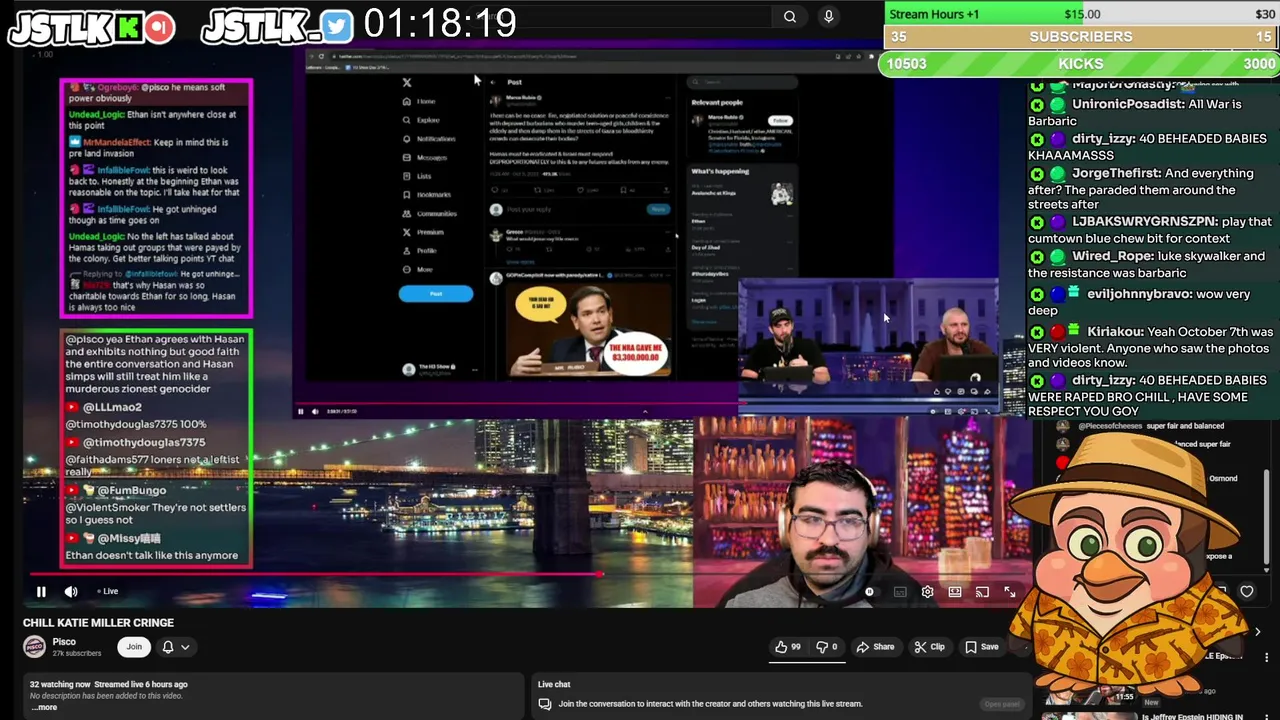
Task: Jump to Live in the player
Action: point(107,591)
